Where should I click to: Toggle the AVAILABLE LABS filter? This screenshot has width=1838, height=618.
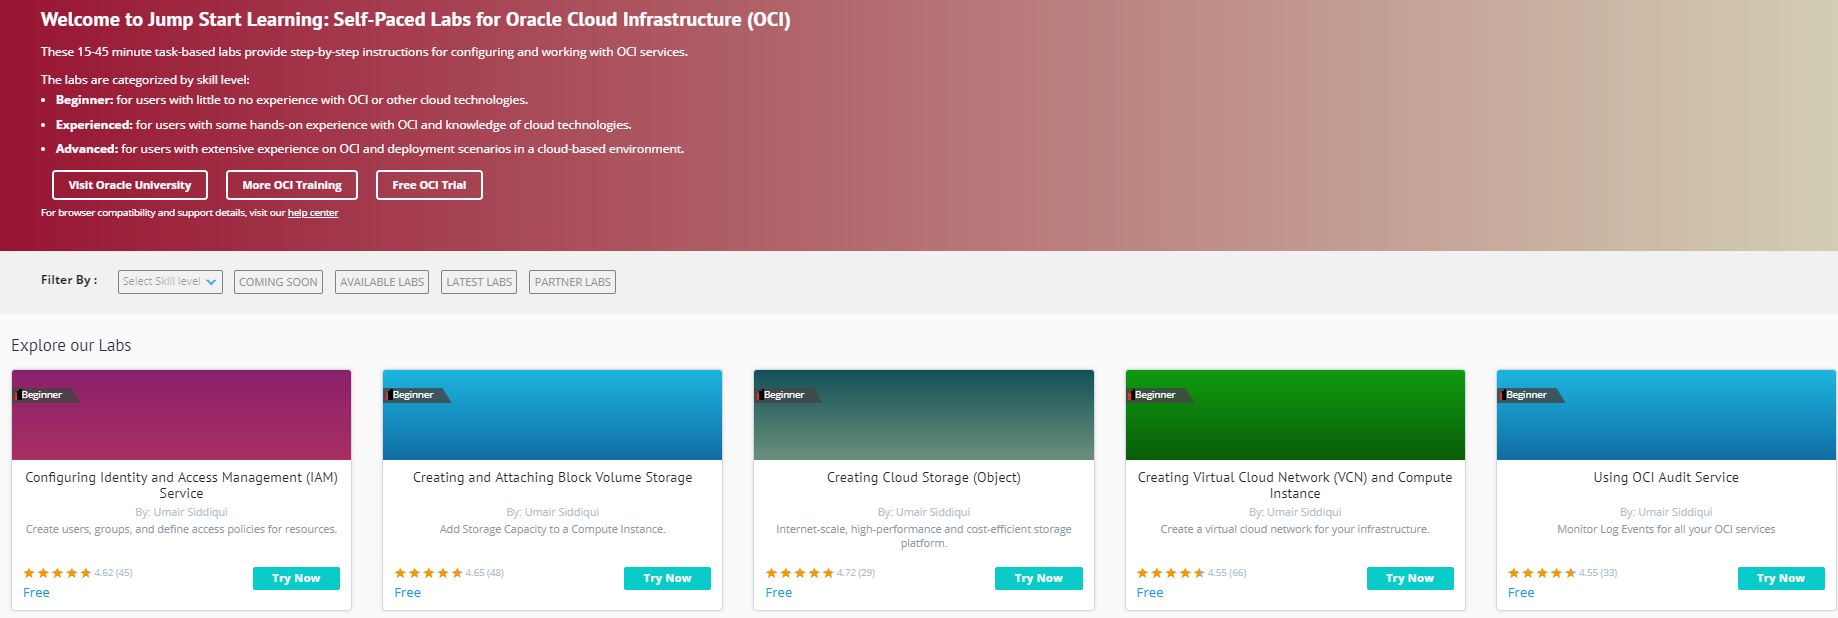click(x=382, y=282)
